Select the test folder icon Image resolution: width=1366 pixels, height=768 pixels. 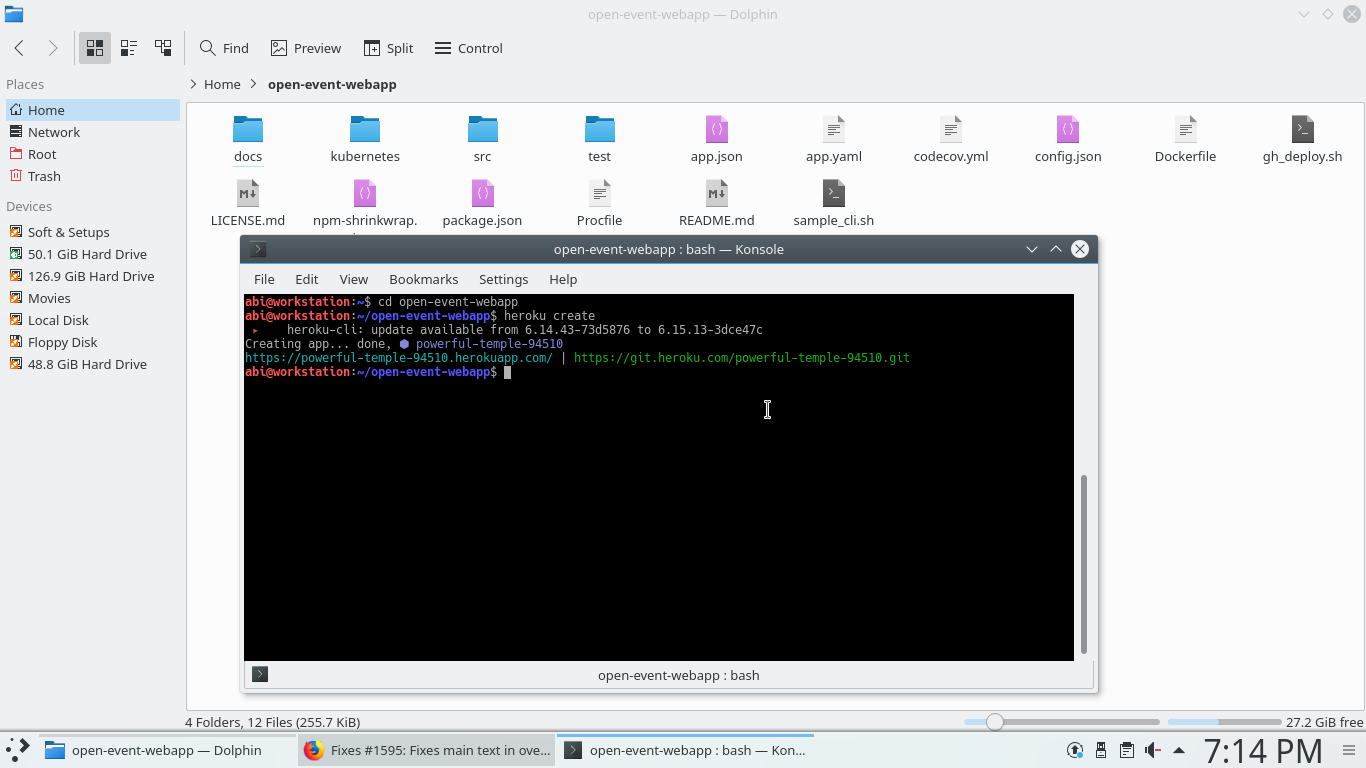[x=600, y=129]
